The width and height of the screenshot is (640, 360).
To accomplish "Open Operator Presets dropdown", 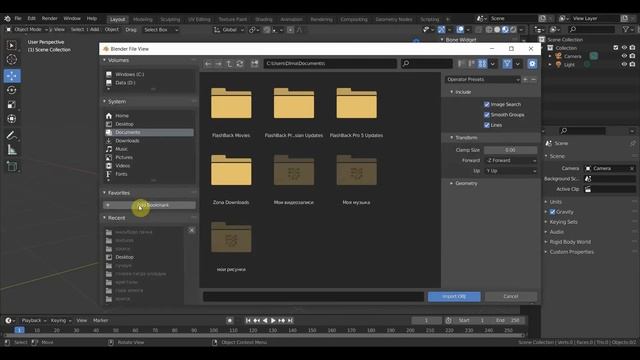I will pos(483,80).
